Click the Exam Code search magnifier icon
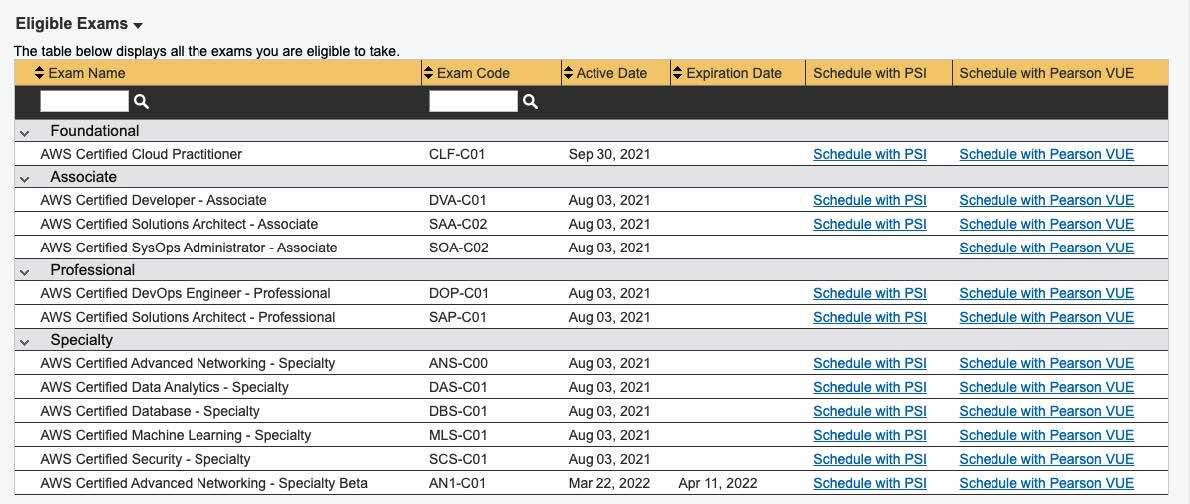 (x=531, y=102)
